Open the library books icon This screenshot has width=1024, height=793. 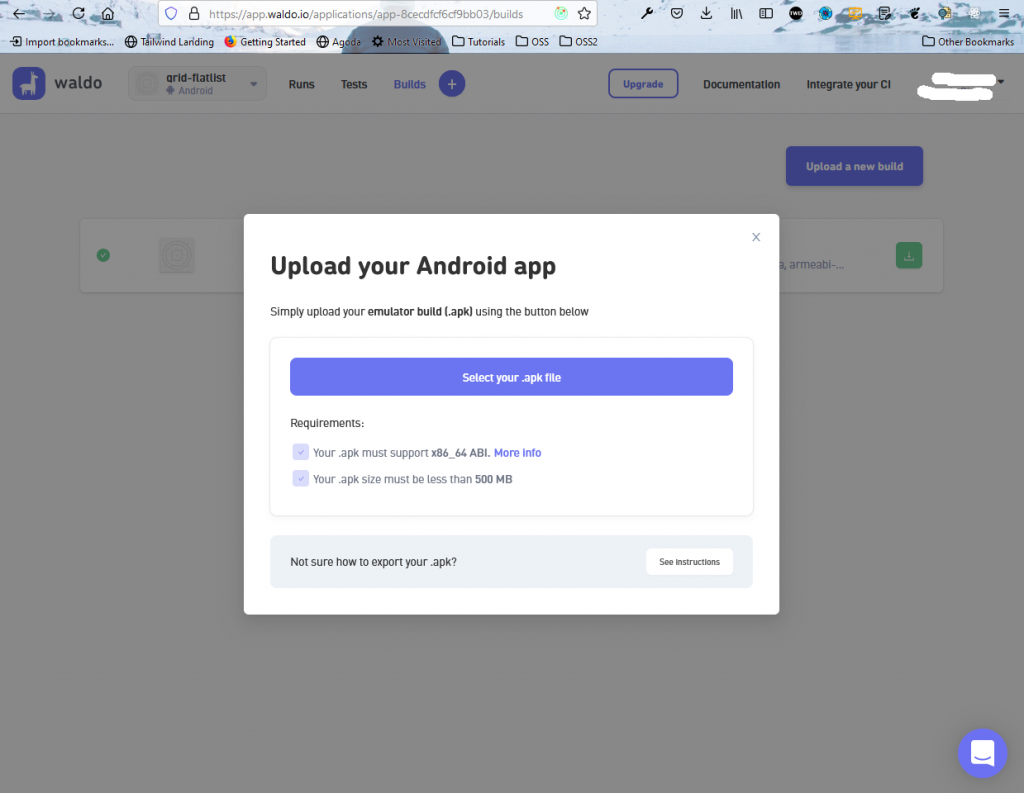tap(737, 13)
